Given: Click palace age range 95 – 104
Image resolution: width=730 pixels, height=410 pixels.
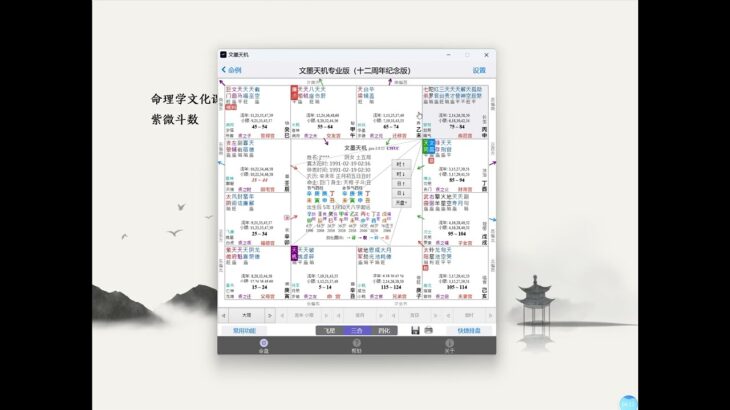Looking at the screenshot, I should [457, 234].
